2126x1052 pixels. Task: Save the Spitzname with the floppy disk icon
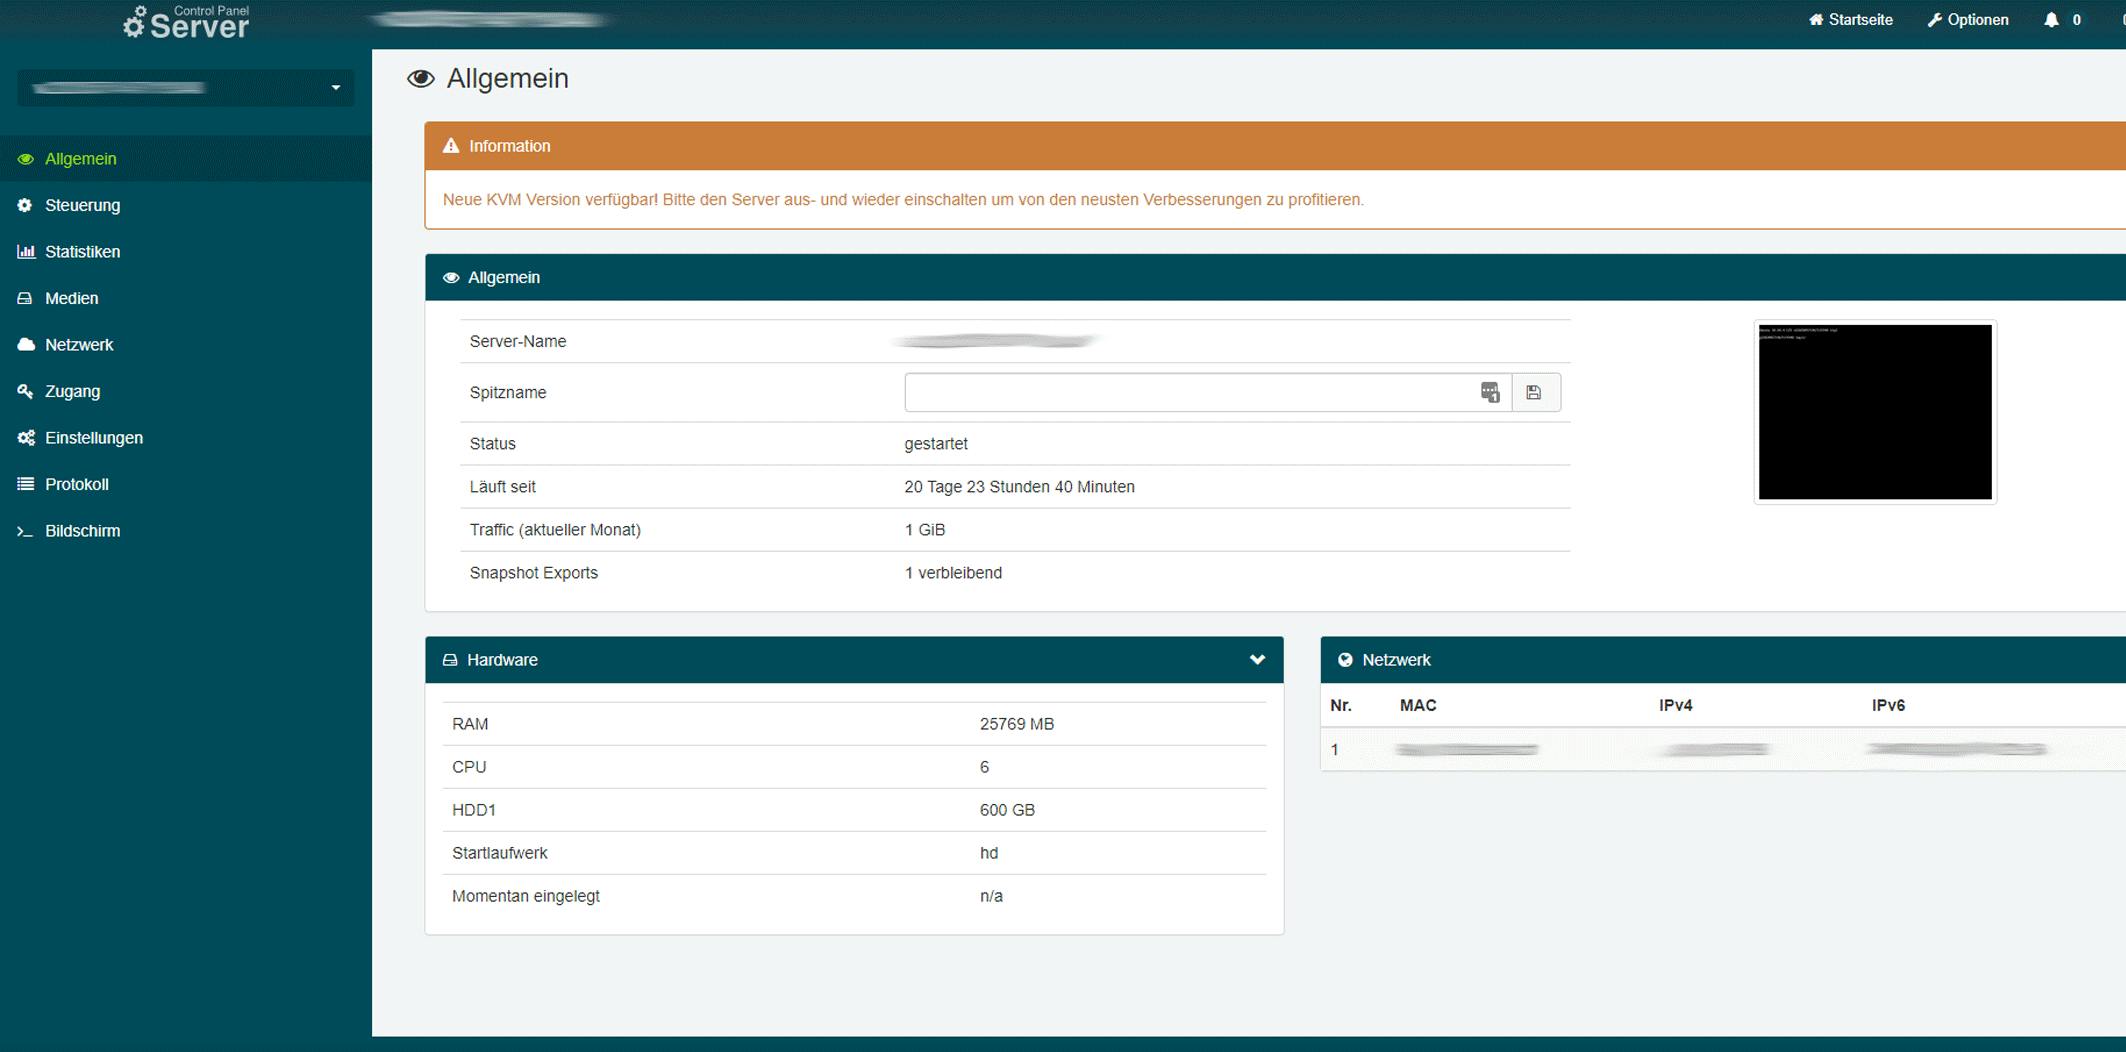(x=1535, y=392)
